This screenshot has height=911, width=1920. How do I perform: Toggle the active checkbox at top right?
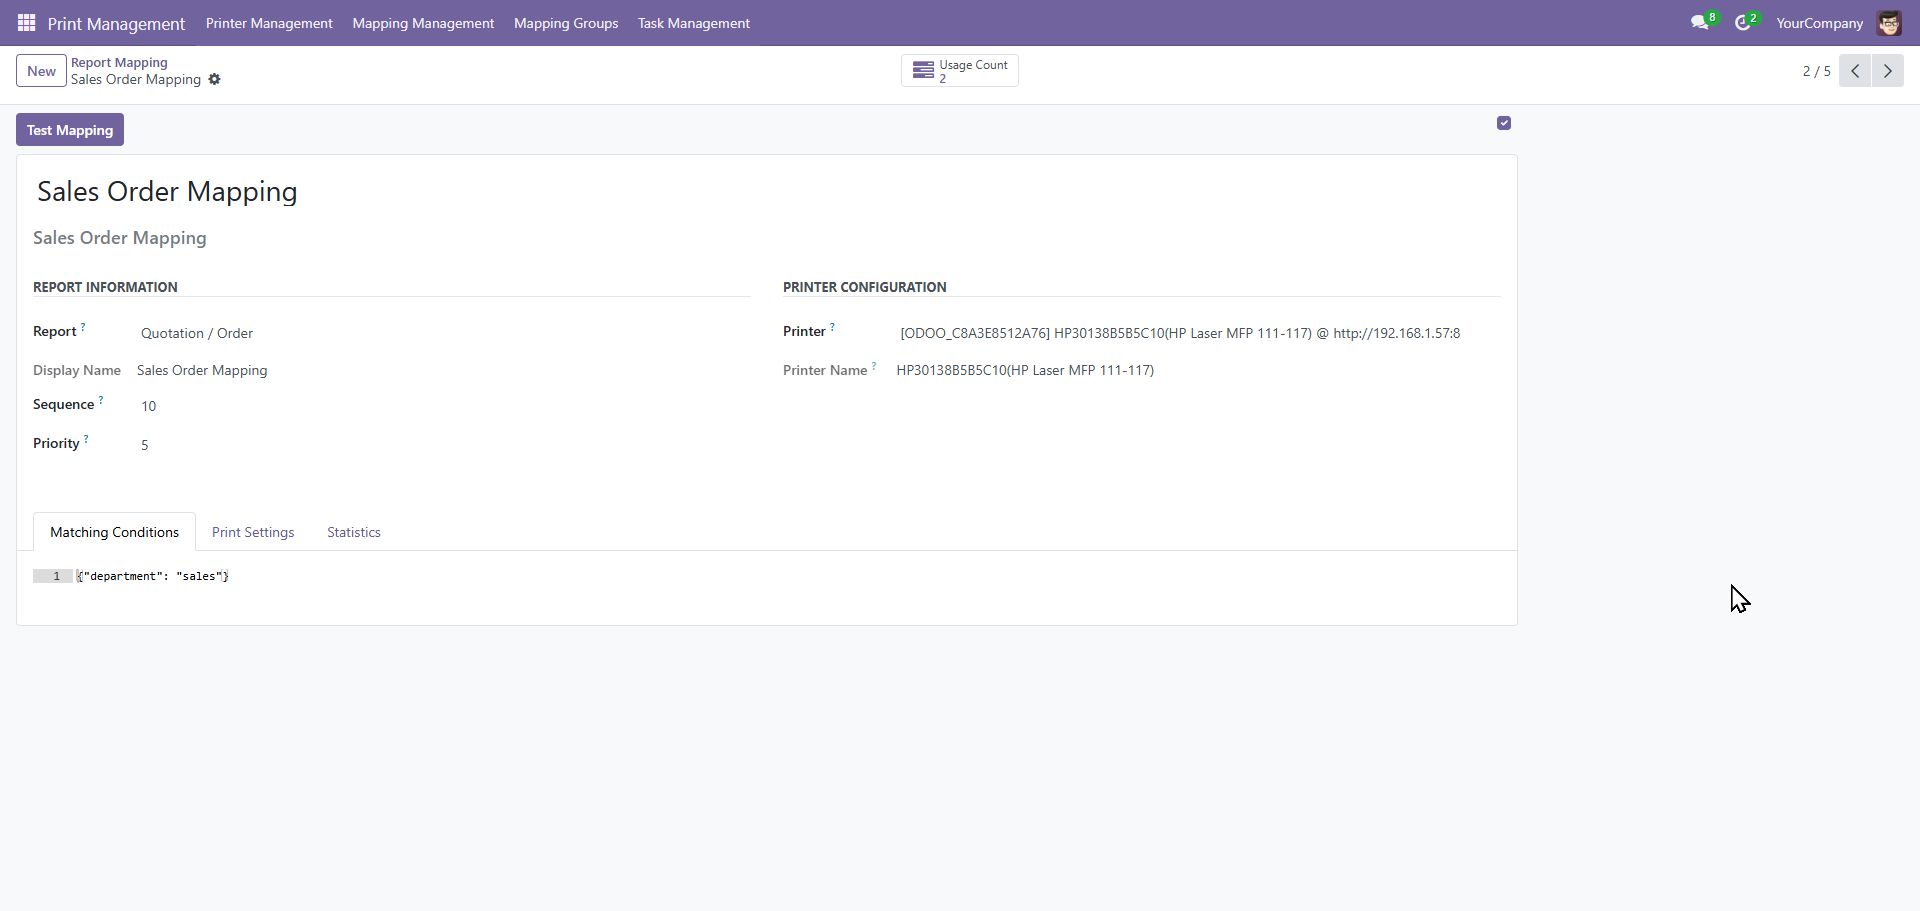[x=1504, y=123]
